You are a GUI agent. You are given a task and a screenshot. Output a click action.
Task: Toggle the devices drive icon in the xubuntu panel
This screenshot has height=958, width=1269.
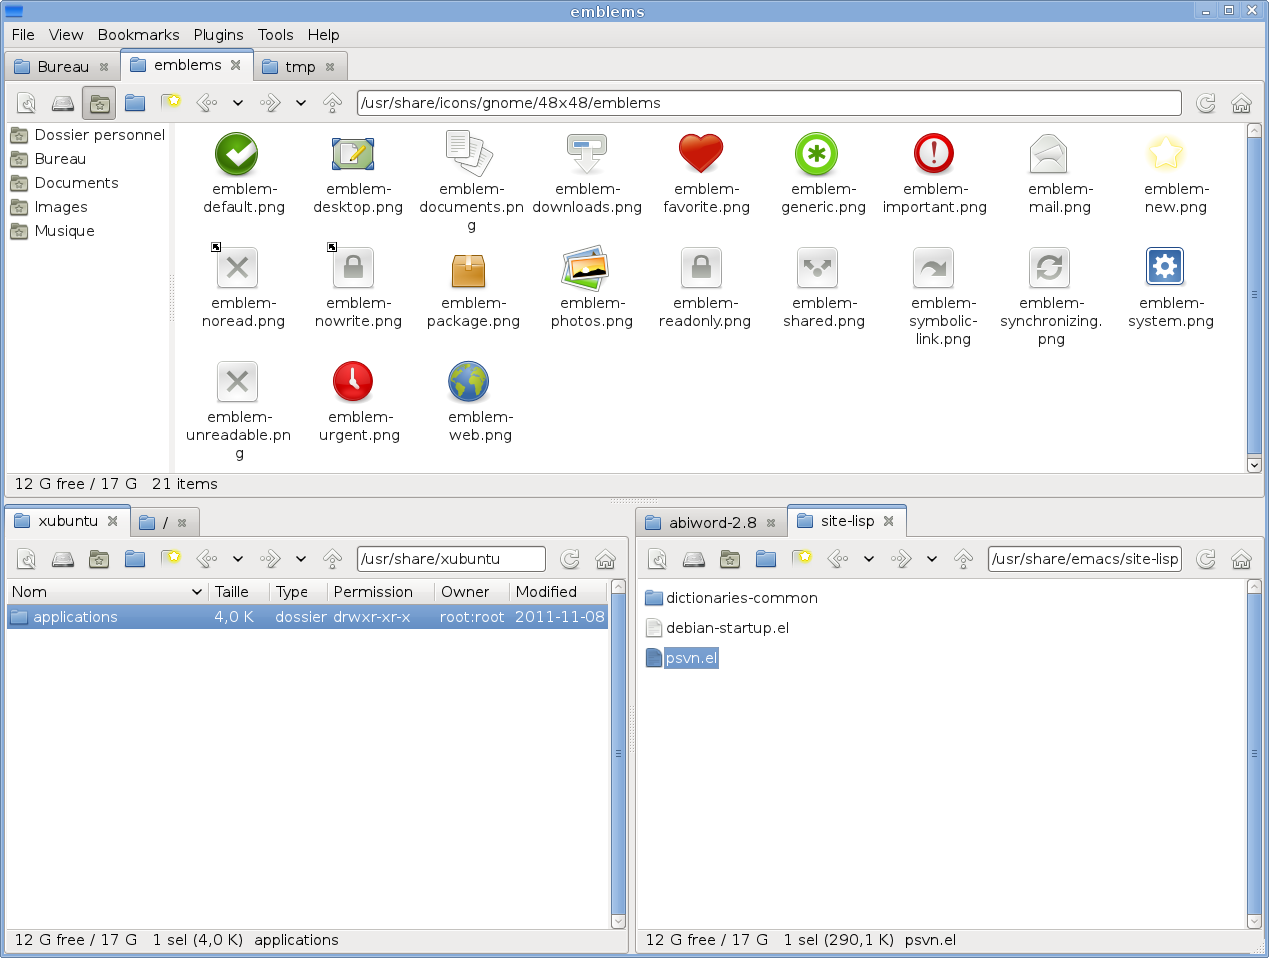[x=63, y=559]
